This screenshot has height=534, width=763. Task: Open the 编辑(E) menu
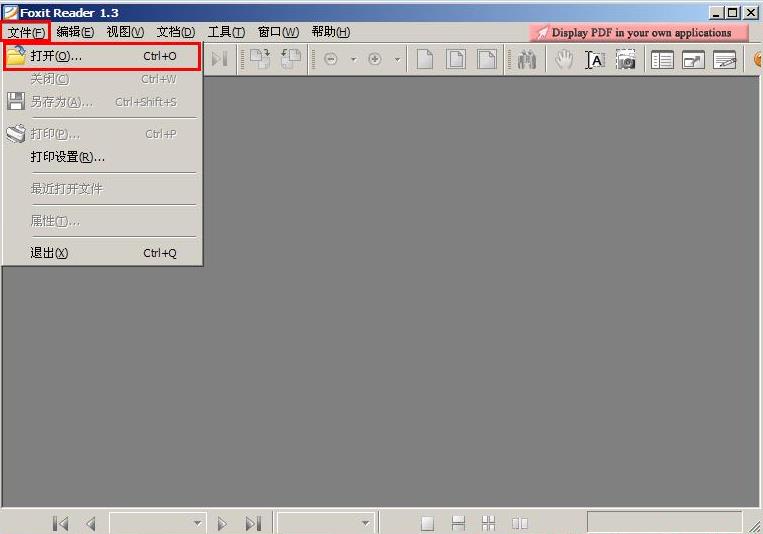pyautogui.click(x=75, y=32)
